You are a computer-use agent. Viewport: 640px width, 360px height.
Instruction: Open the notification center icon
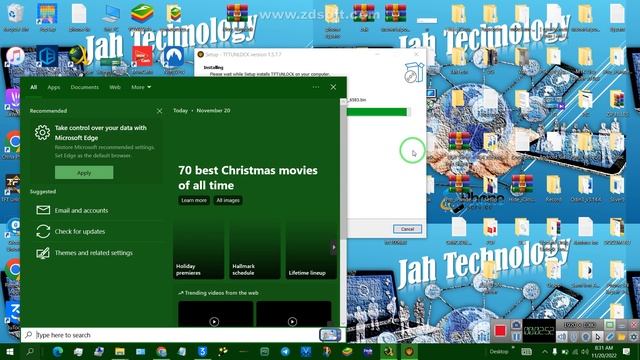coord(627,351)
